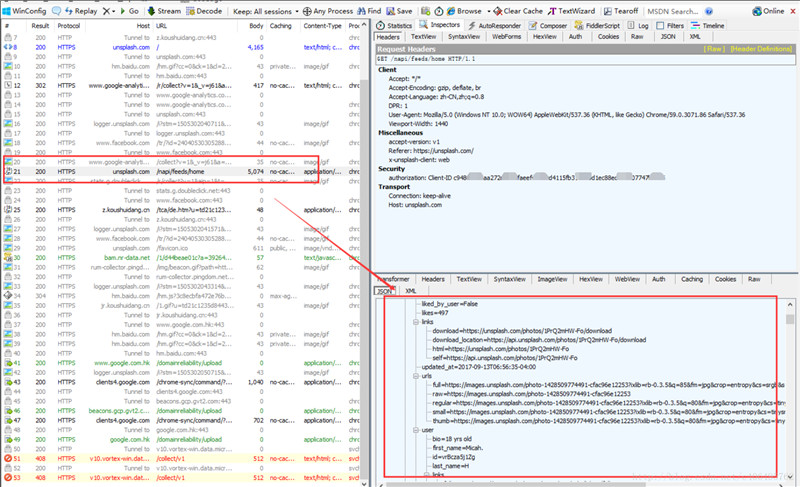Image resolution: width=800 pixels, height=487 pixels.
Task: Switch to the Timeline tab
Action: [707, 25]
